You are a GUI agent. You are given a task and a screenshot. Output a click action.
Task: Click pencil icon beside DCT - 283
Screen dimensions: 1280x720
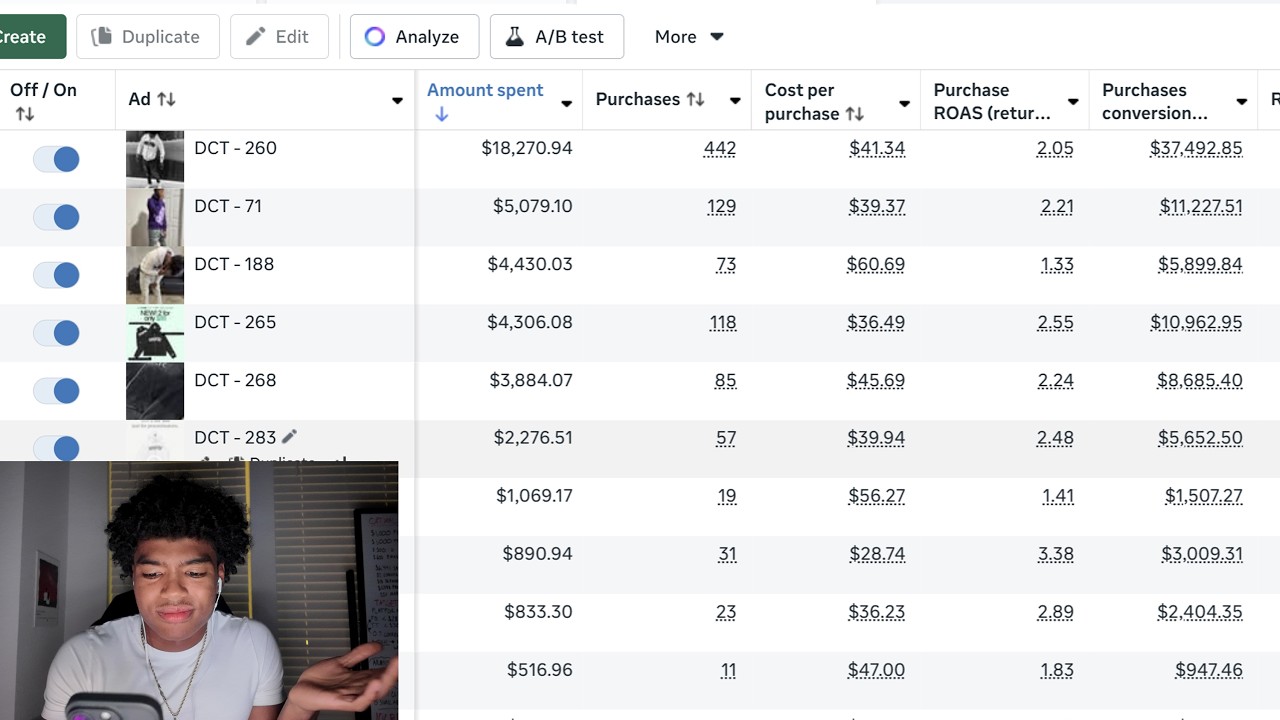289,437
